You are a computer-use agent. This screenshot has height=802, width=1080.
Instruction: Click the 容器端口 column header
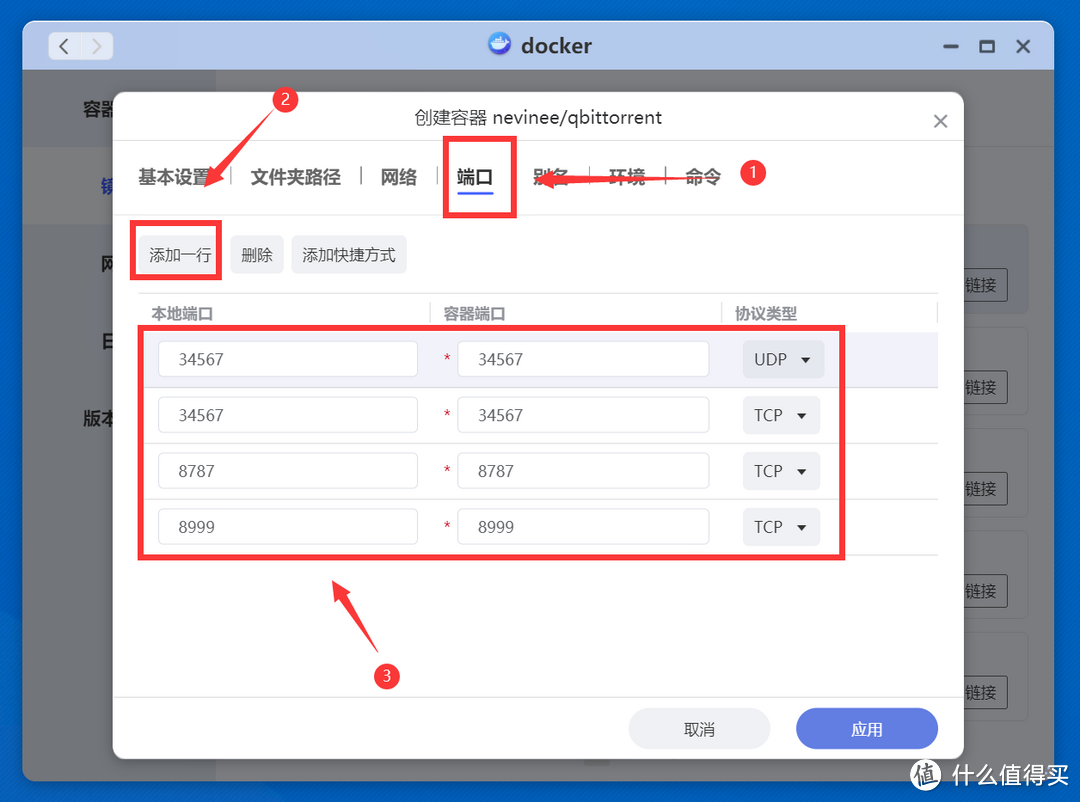(x=474, y=313)
